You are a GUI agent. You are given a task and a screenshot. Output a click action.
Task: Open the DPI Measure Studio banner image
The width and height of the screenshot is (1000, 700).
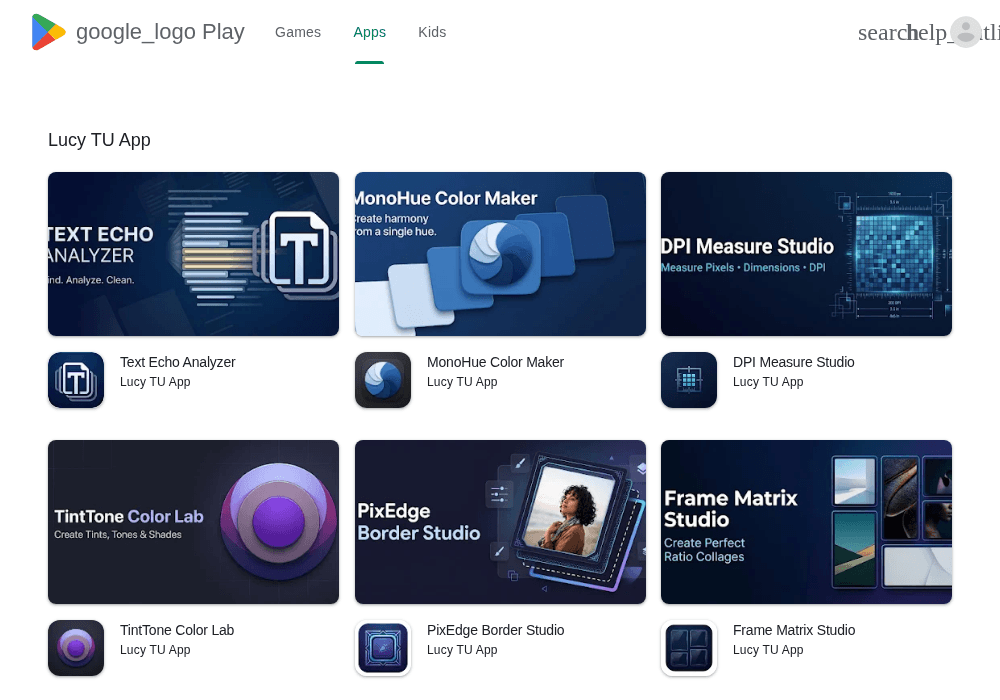click(806, 254)
